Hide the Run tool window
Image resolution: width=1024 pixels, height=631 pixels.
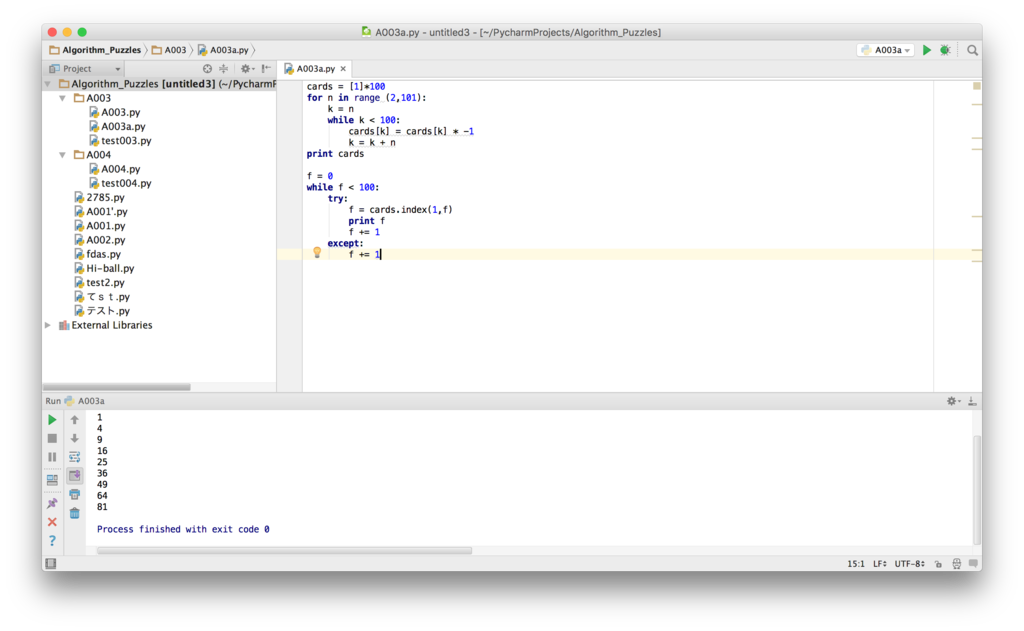pyautogui.click(x=972, y=401)
